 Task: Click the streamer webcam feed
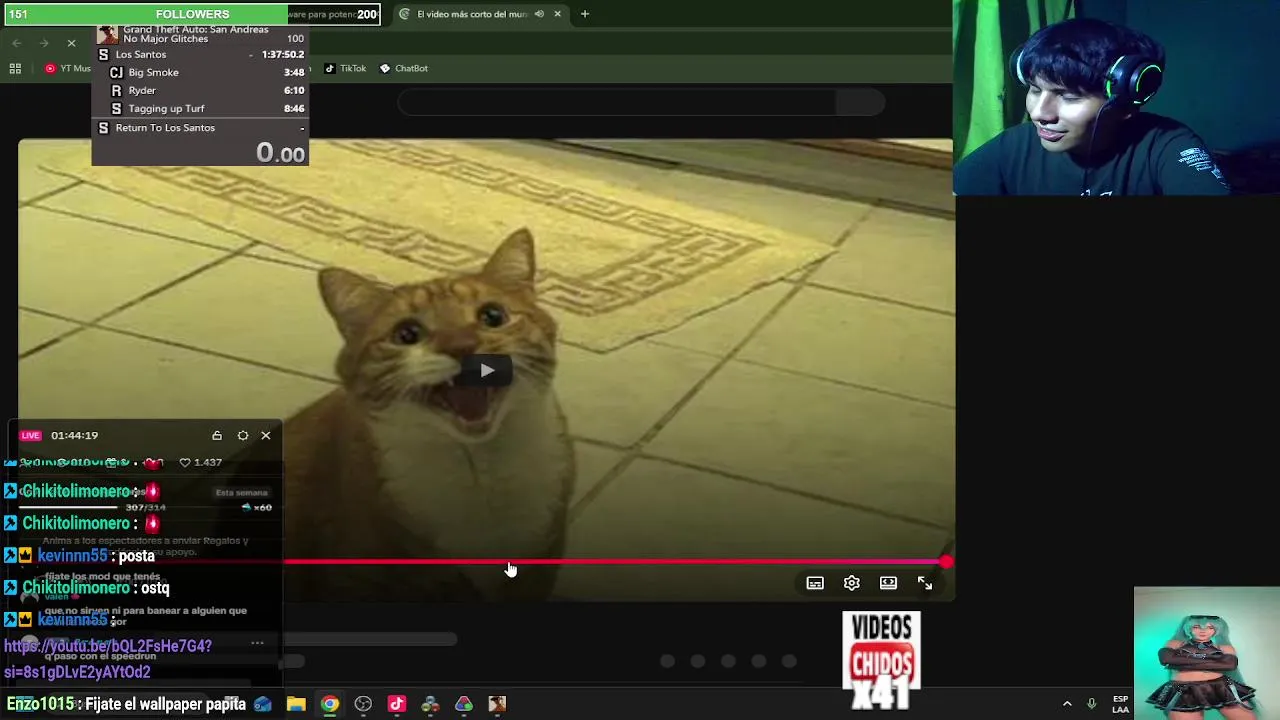click(x=1116, y=97)
